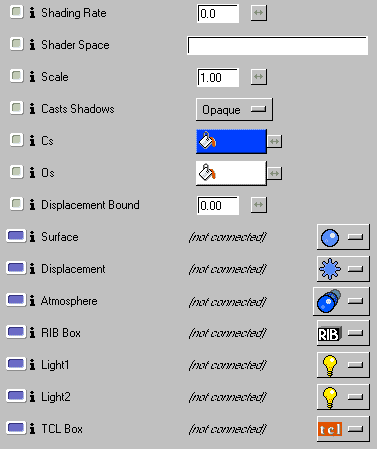Click the TCL Box tcl icon
The image size is (377, 449).
pos(330,429)
